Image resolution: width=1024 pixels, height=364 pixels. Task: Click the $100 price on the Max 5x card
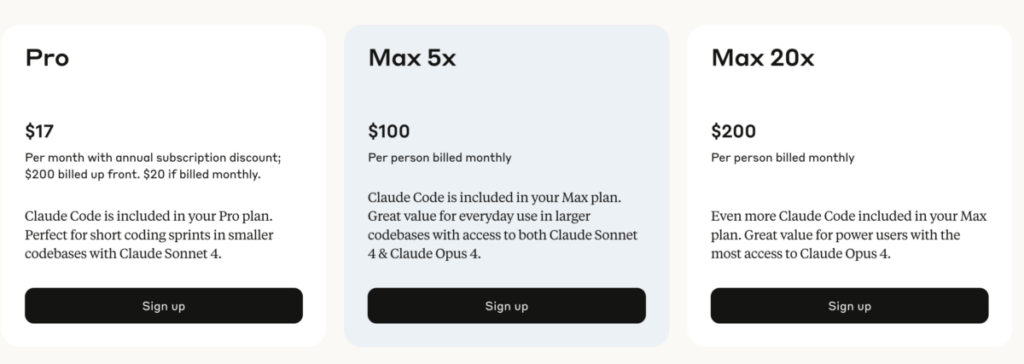pyautogui.click(x=389, y=131)
